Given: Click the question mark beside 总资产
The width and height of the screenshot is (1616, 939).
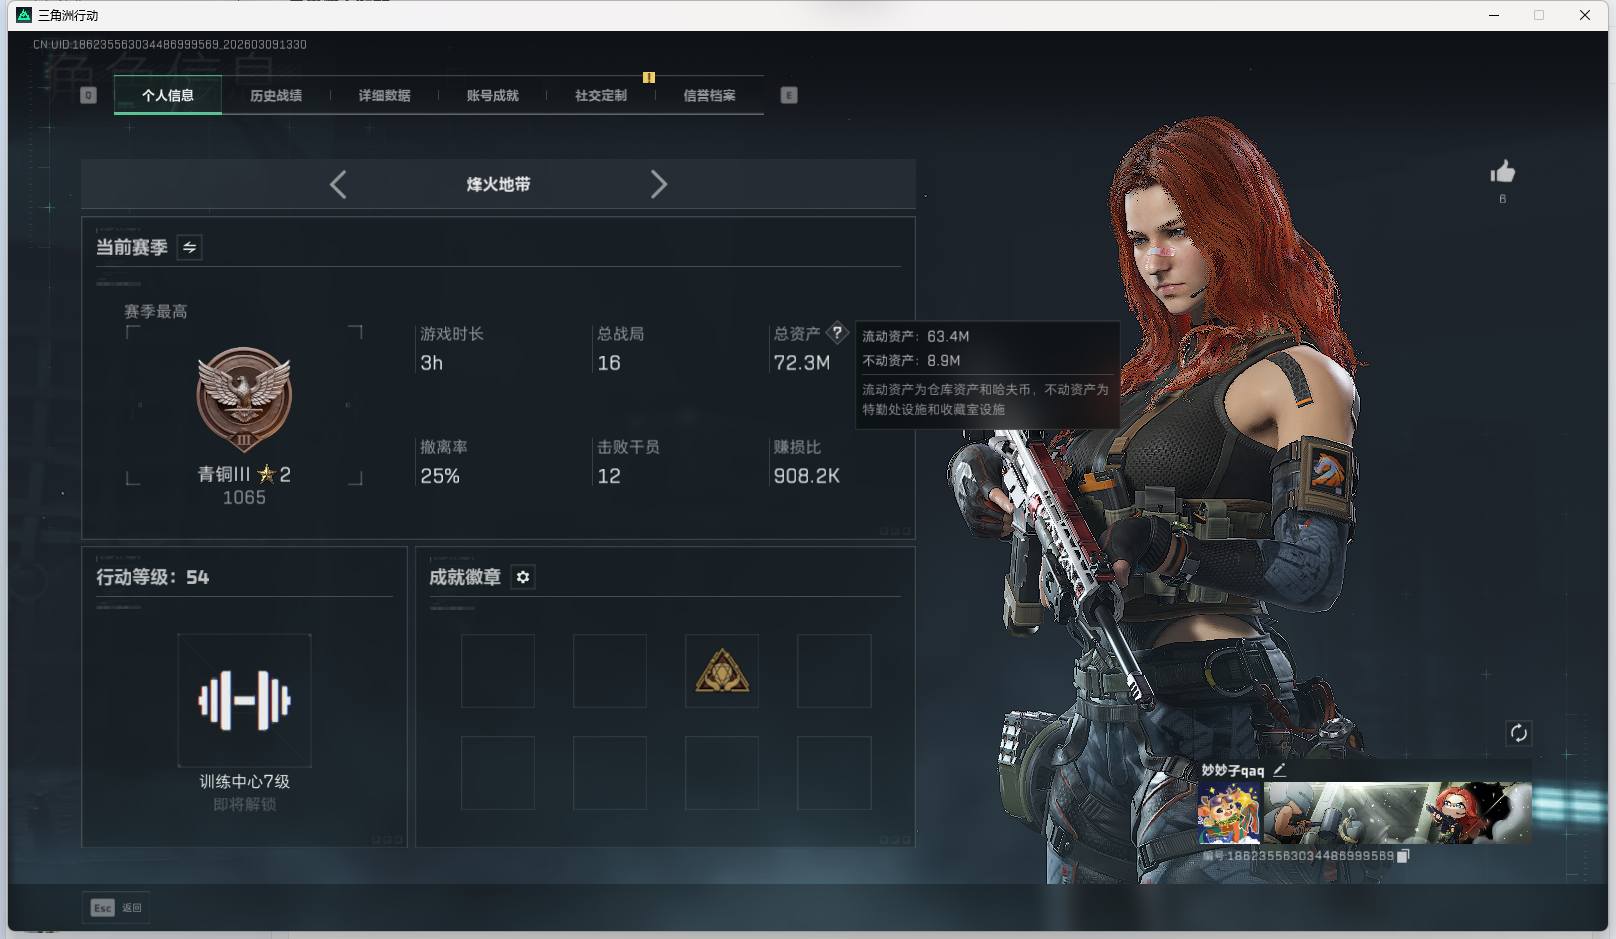Looking at the screenshot, I should point(837,333).
